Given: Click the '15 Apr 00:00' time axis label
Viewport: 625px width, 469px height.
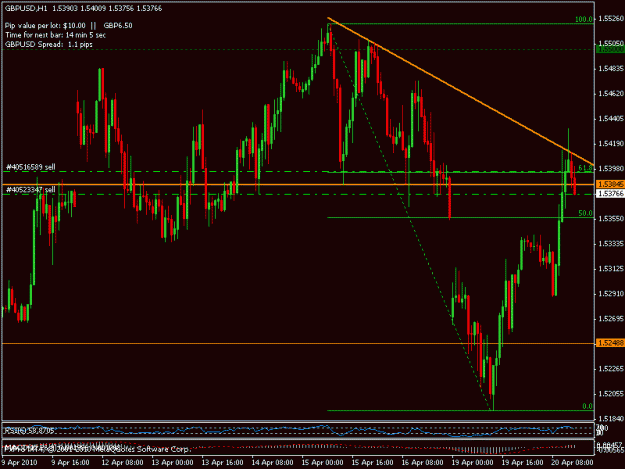Looking at the screenshot, I should point(322,462).
